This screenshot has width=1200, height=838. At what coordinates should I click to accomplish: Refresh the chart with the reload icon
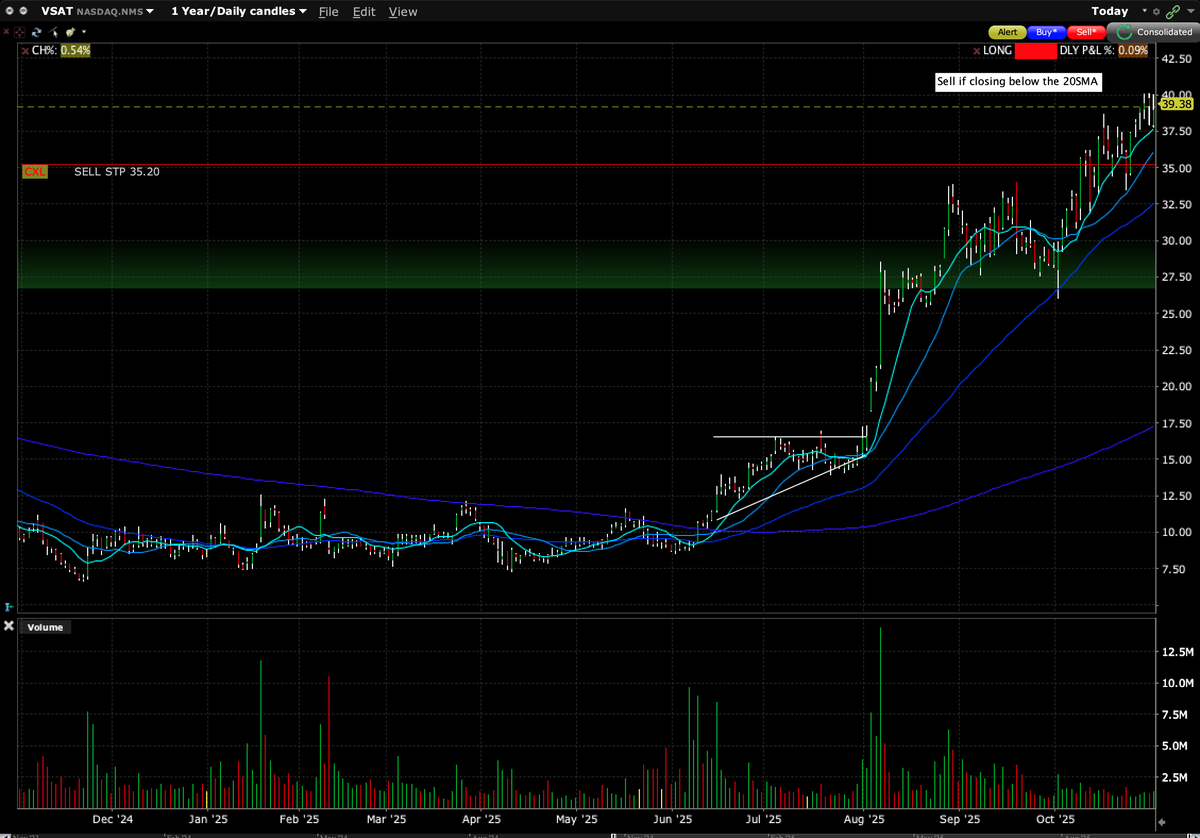[36, 32]
